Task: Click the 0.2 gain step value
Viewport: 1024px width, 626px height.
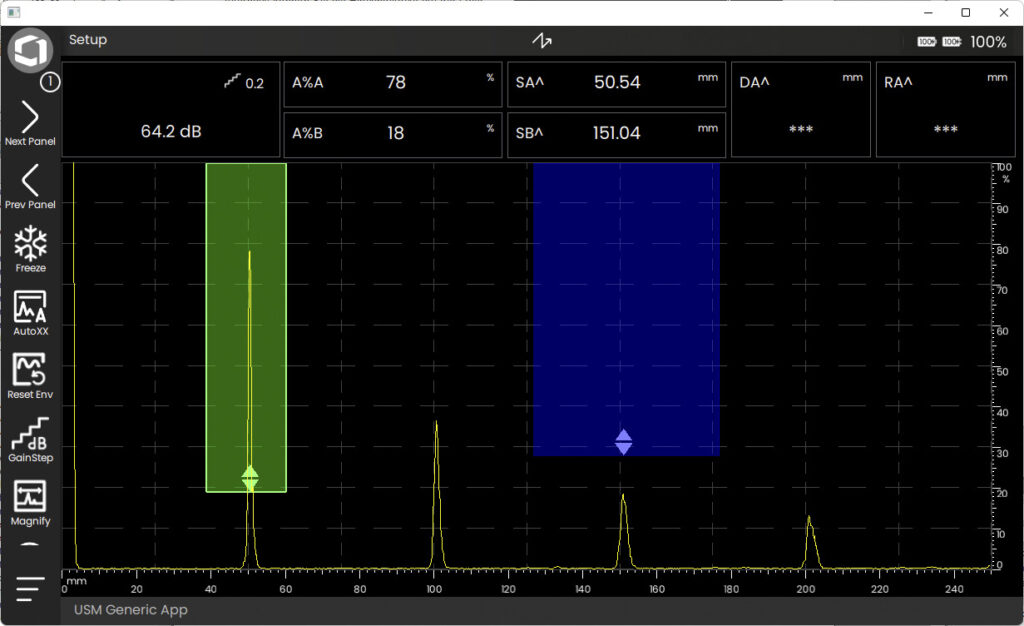Action: (255, 84)
